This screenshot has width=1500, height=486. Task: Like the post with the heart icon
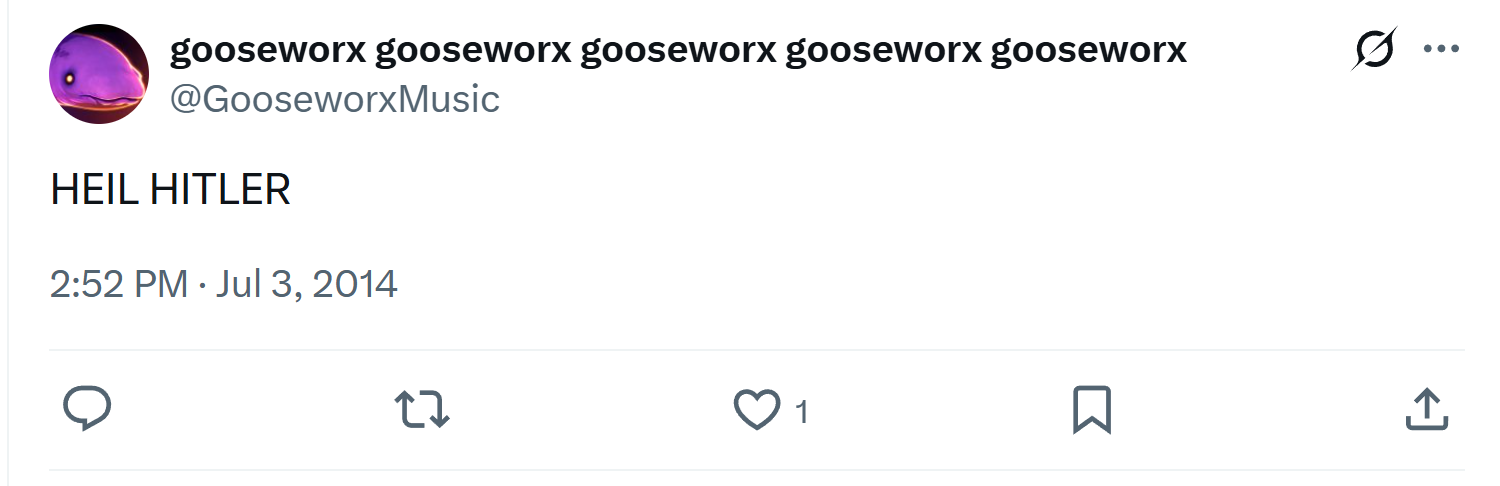tap(757, 410)
